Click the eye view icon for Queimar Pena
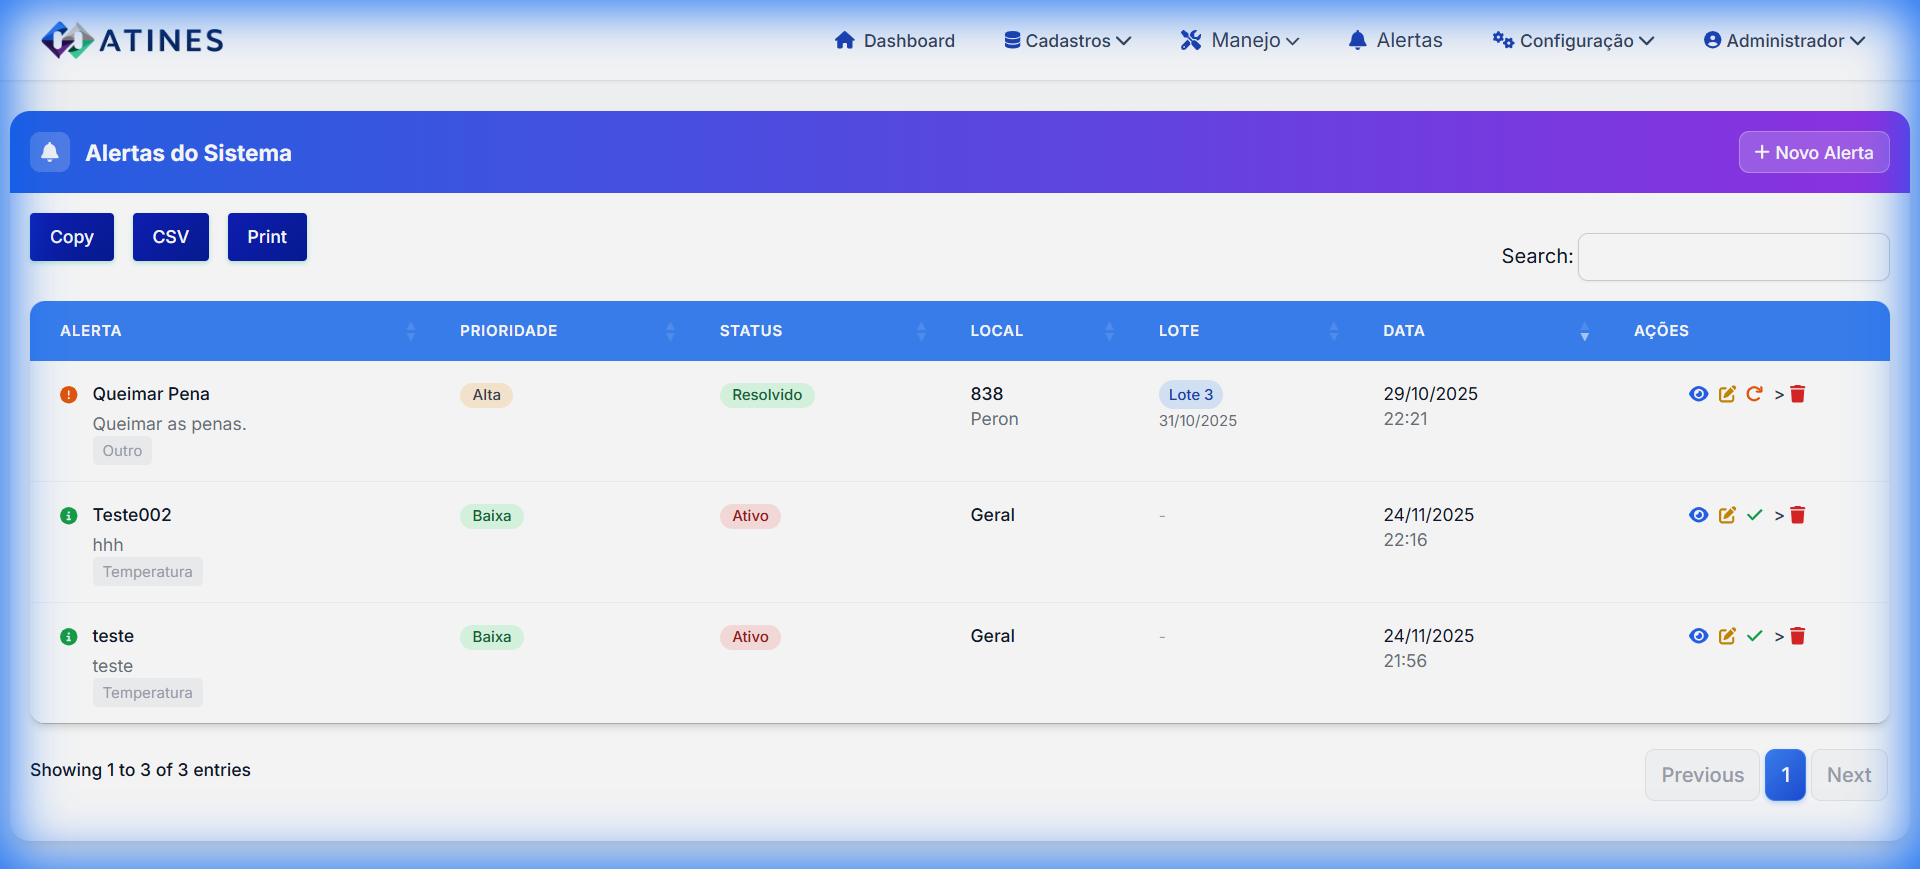 click(x=1698, y=394)
